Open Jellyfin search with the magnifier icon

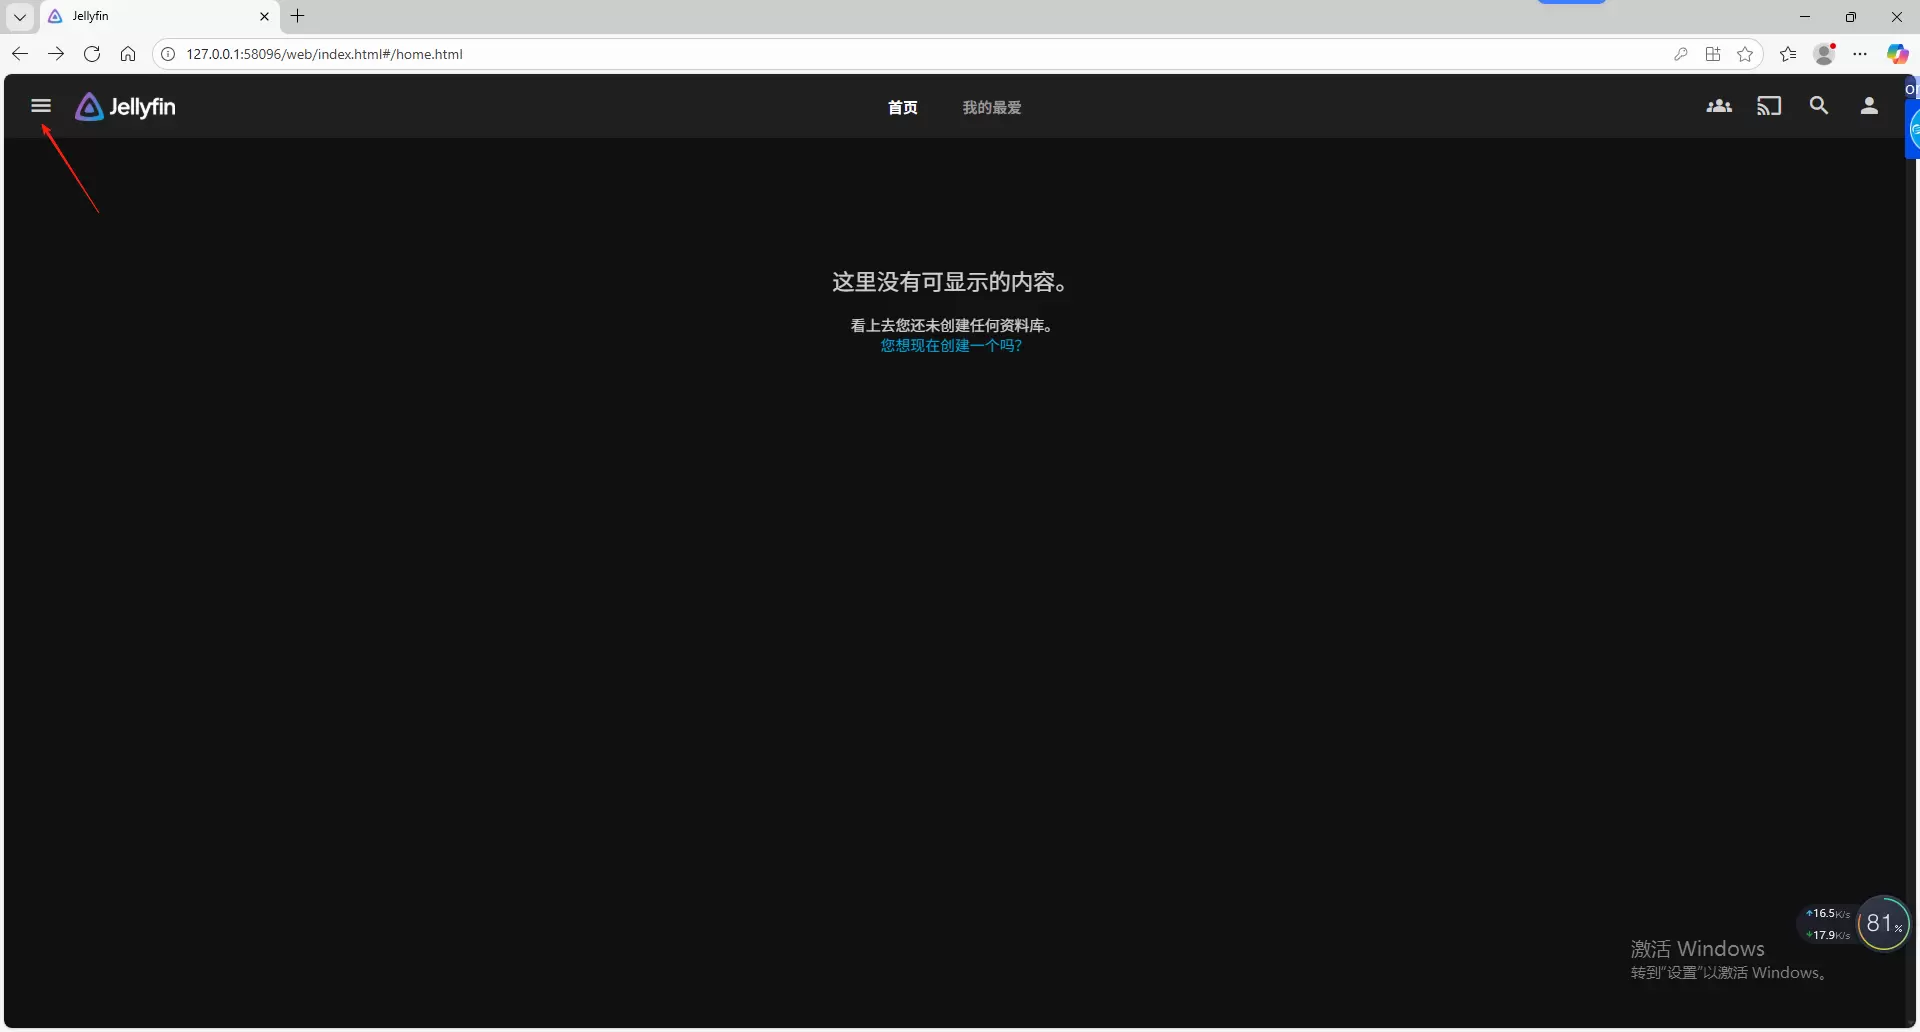[x=1818, y=106]
